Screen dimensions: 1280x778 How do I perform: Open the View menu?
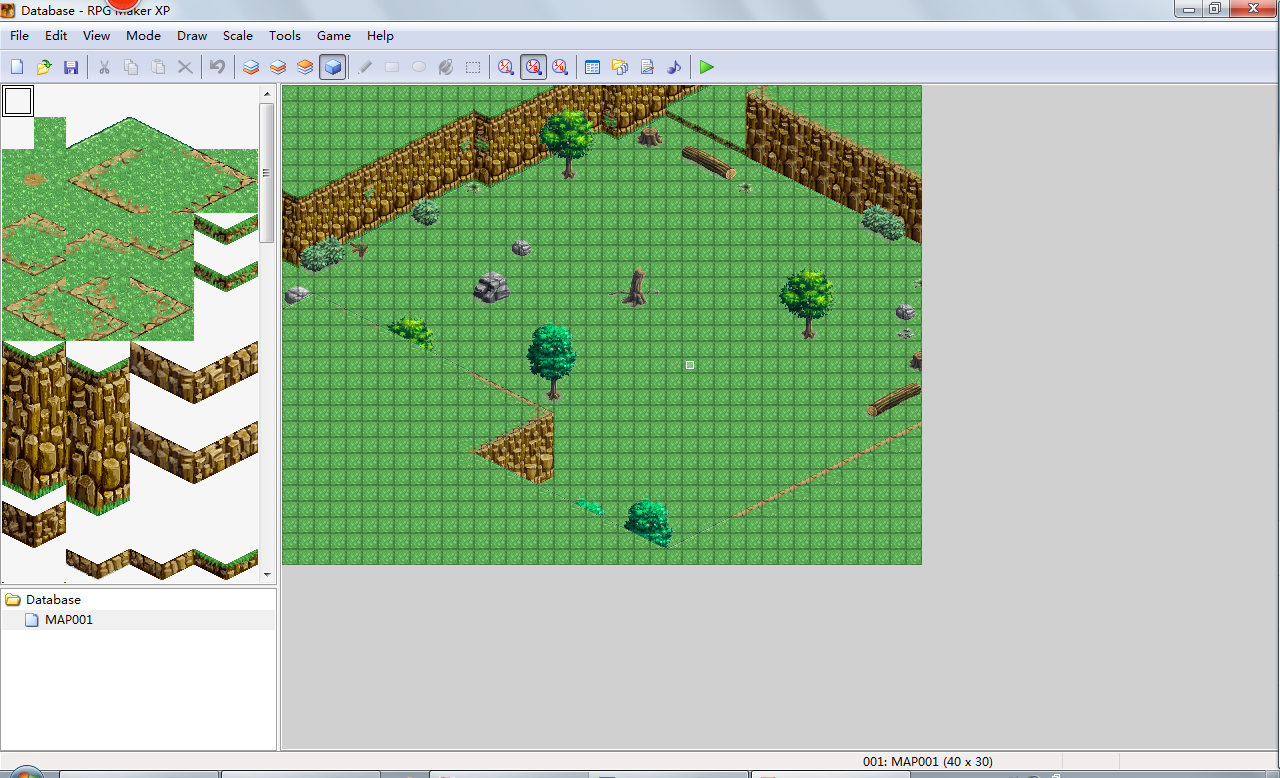[x=97, y=36]
